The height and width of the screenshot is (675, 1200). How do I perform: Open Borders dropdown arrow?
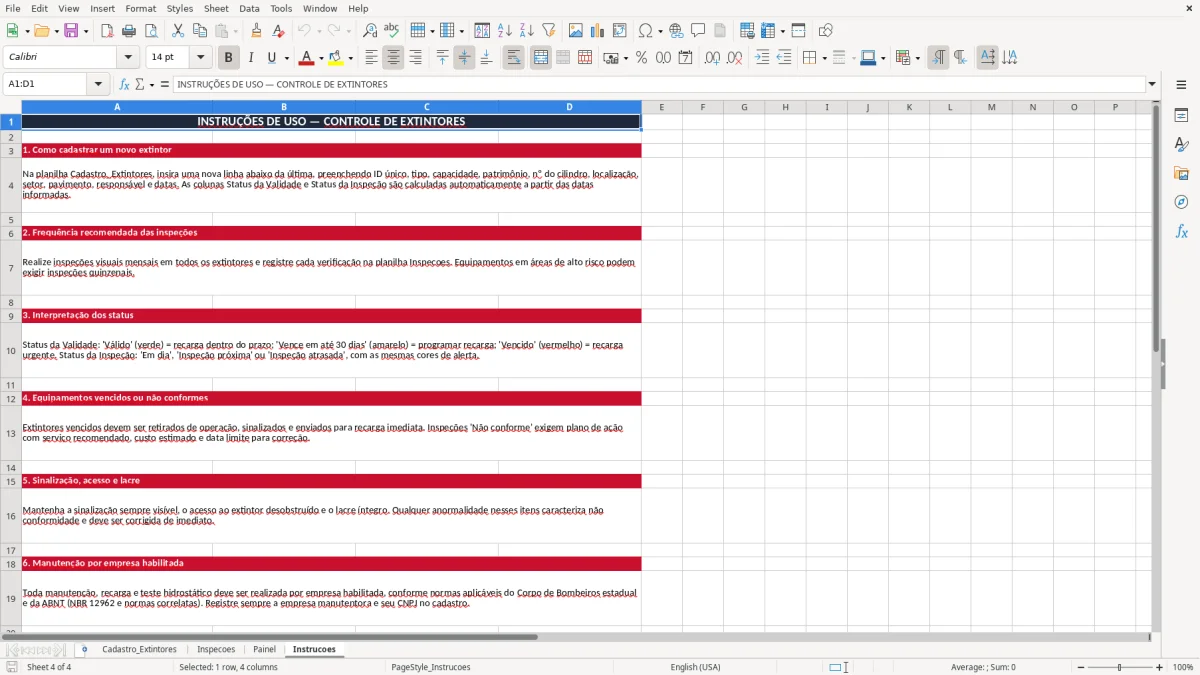coord(824,58)
